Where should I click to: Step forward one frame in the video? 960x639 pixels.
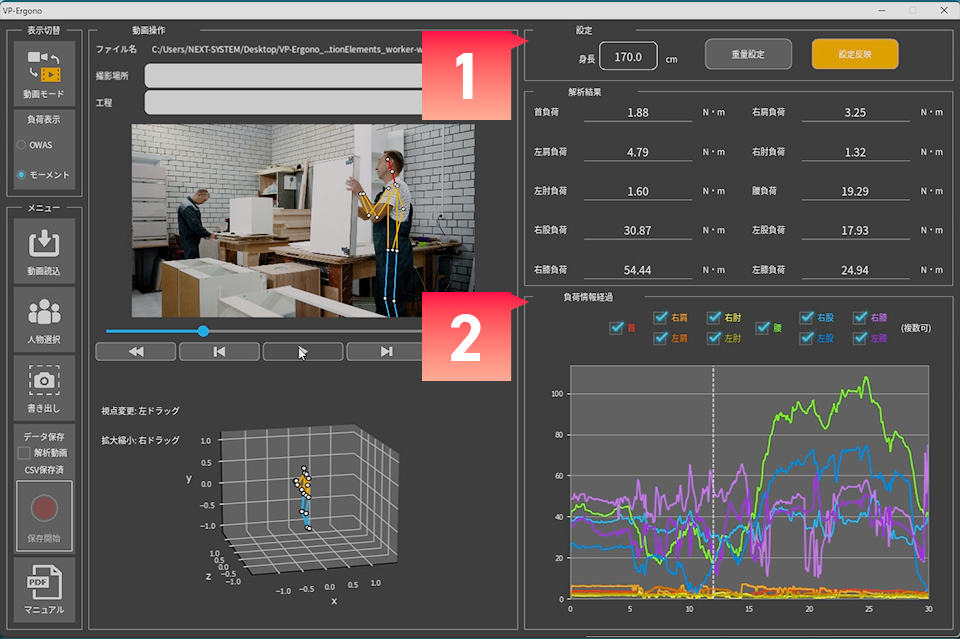[x=386, y=351]
